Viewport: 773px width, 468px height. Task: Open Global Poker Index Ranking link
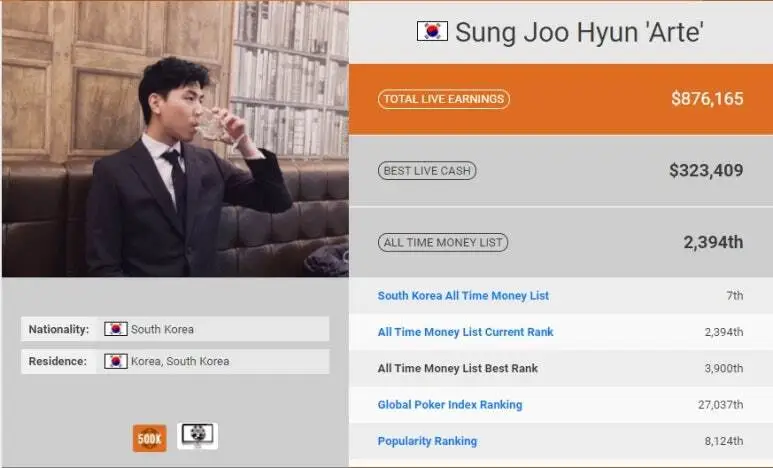click(450, 404)
